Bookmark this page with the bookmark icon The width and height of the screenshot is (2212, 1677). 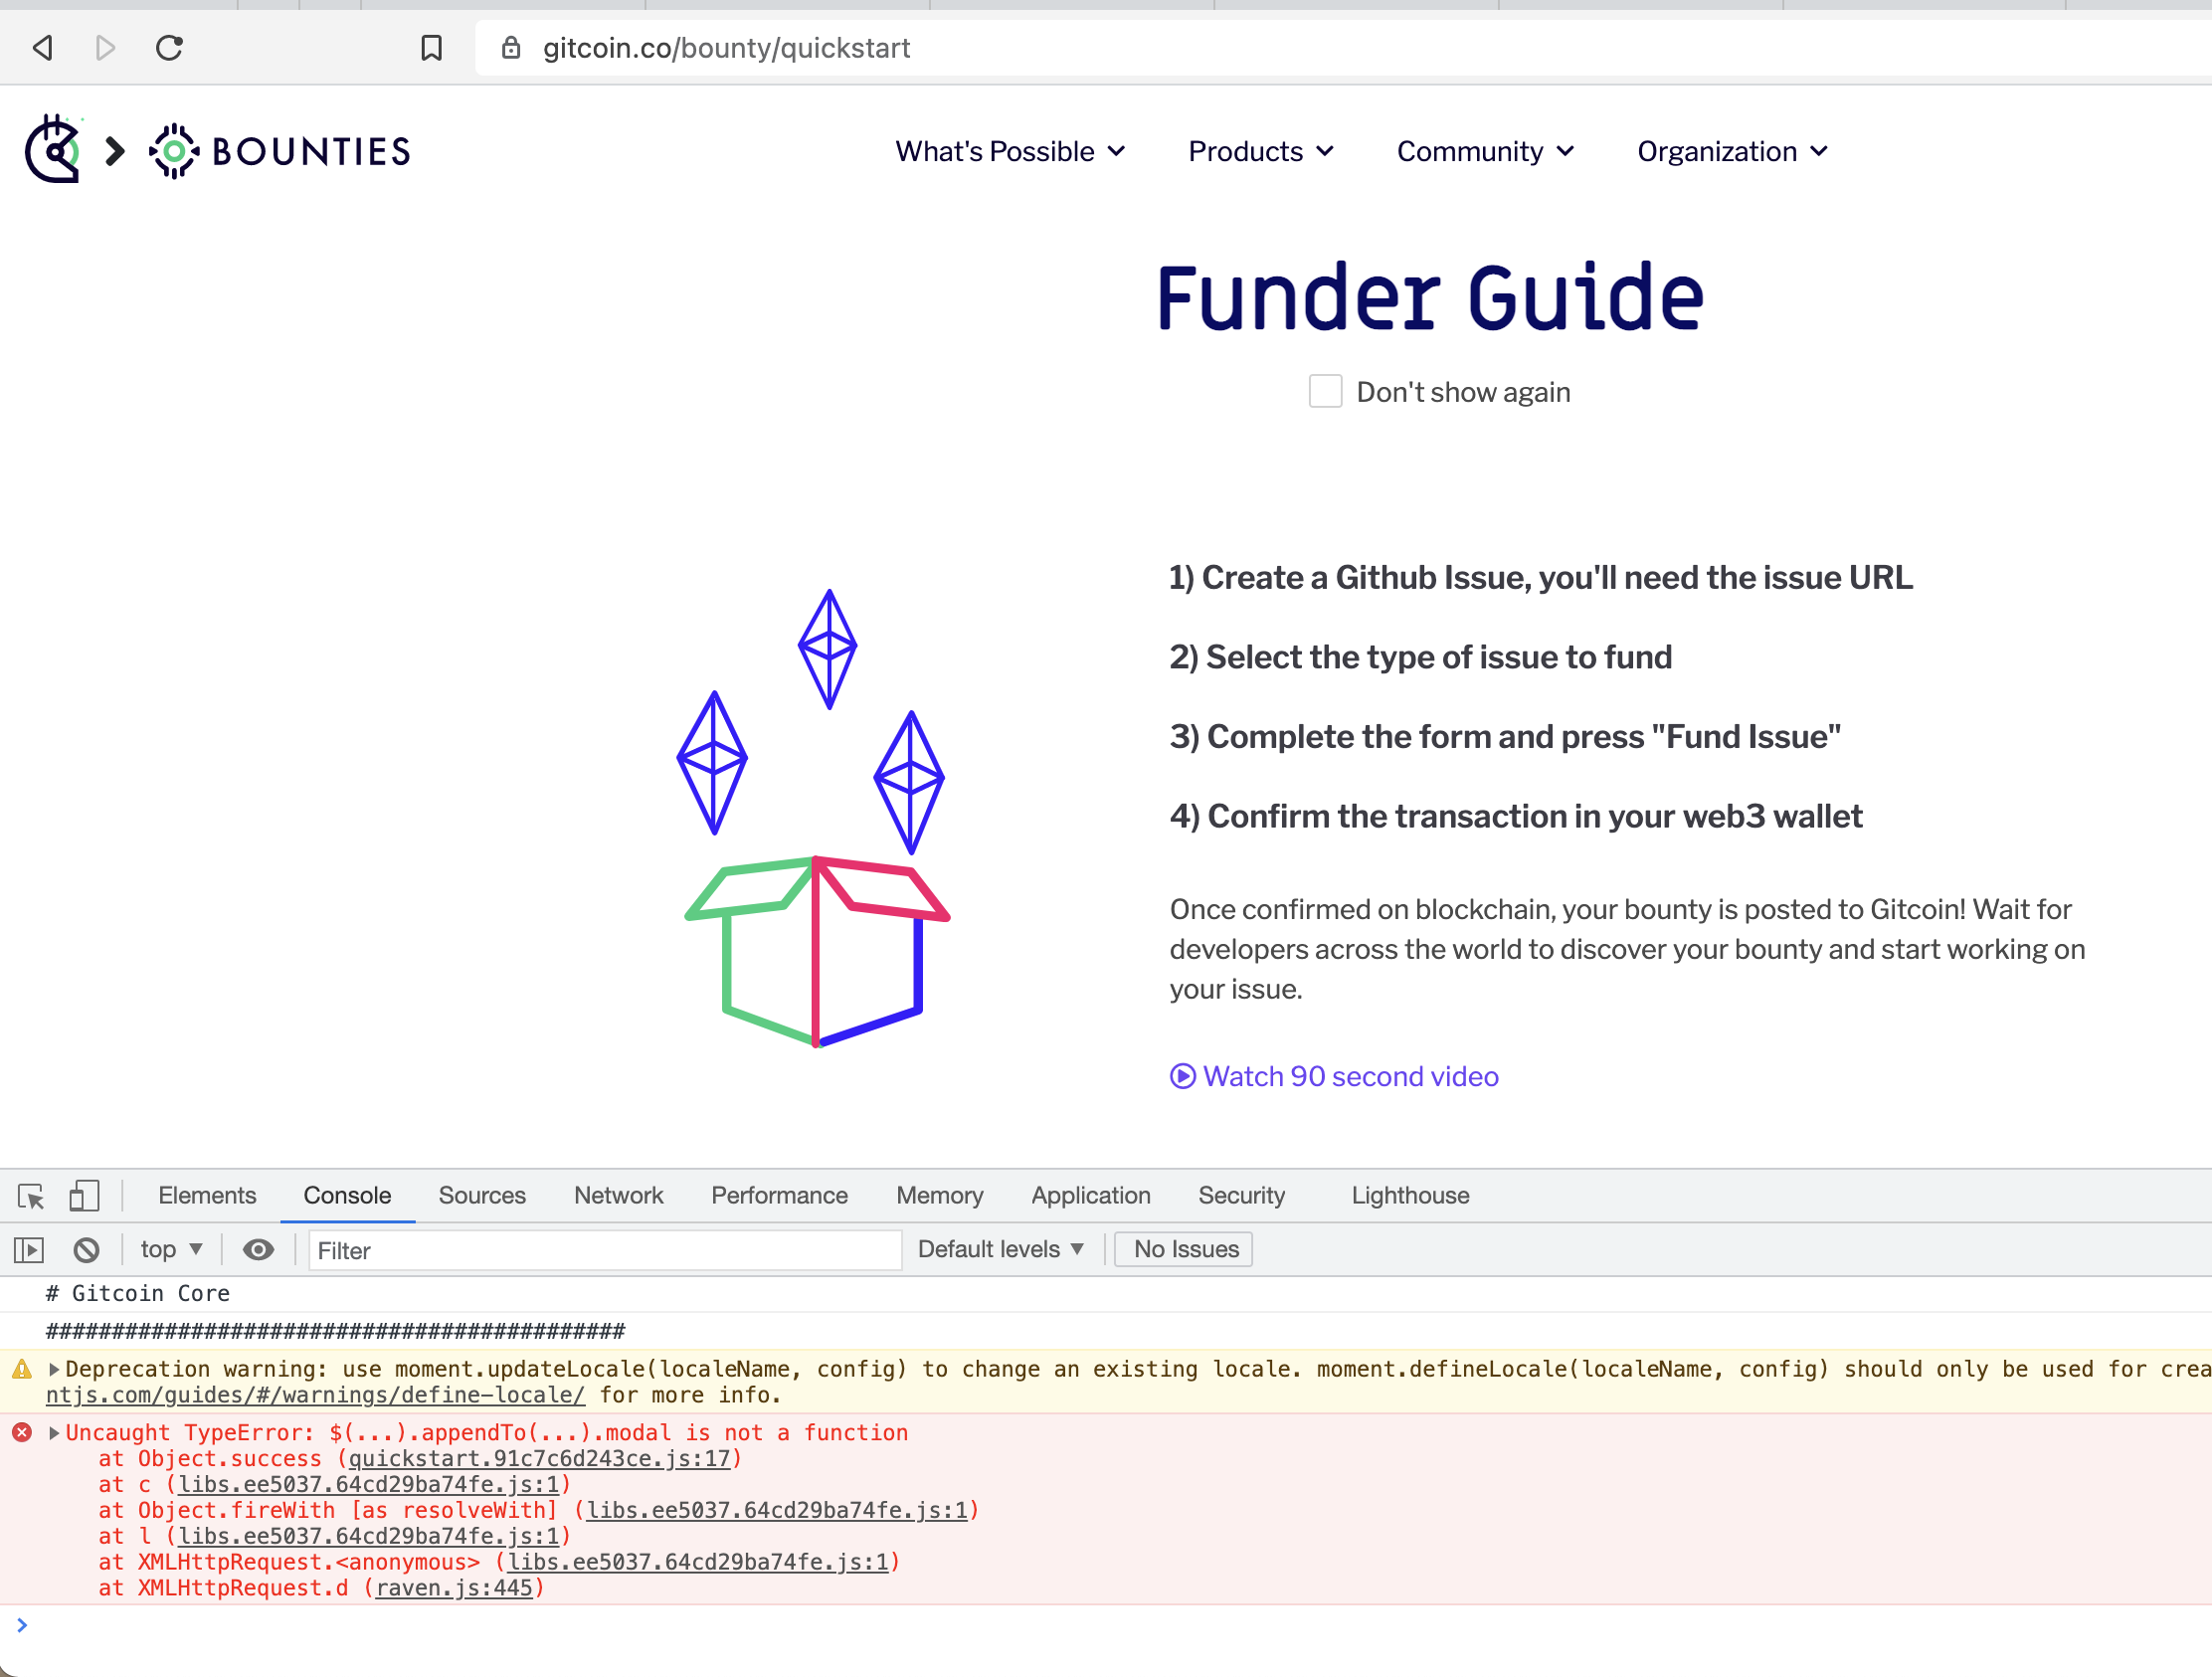(x=431, y=47)
